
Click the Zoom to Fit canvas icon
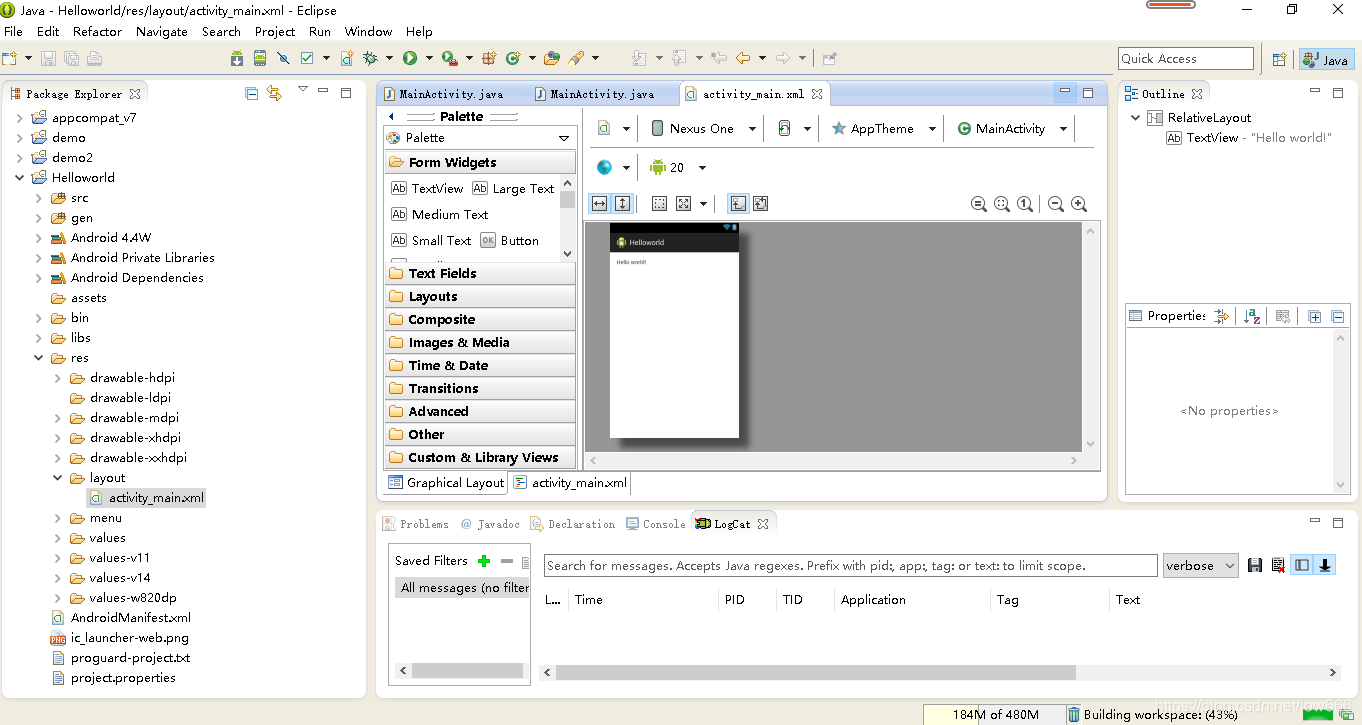[1002, 204]
